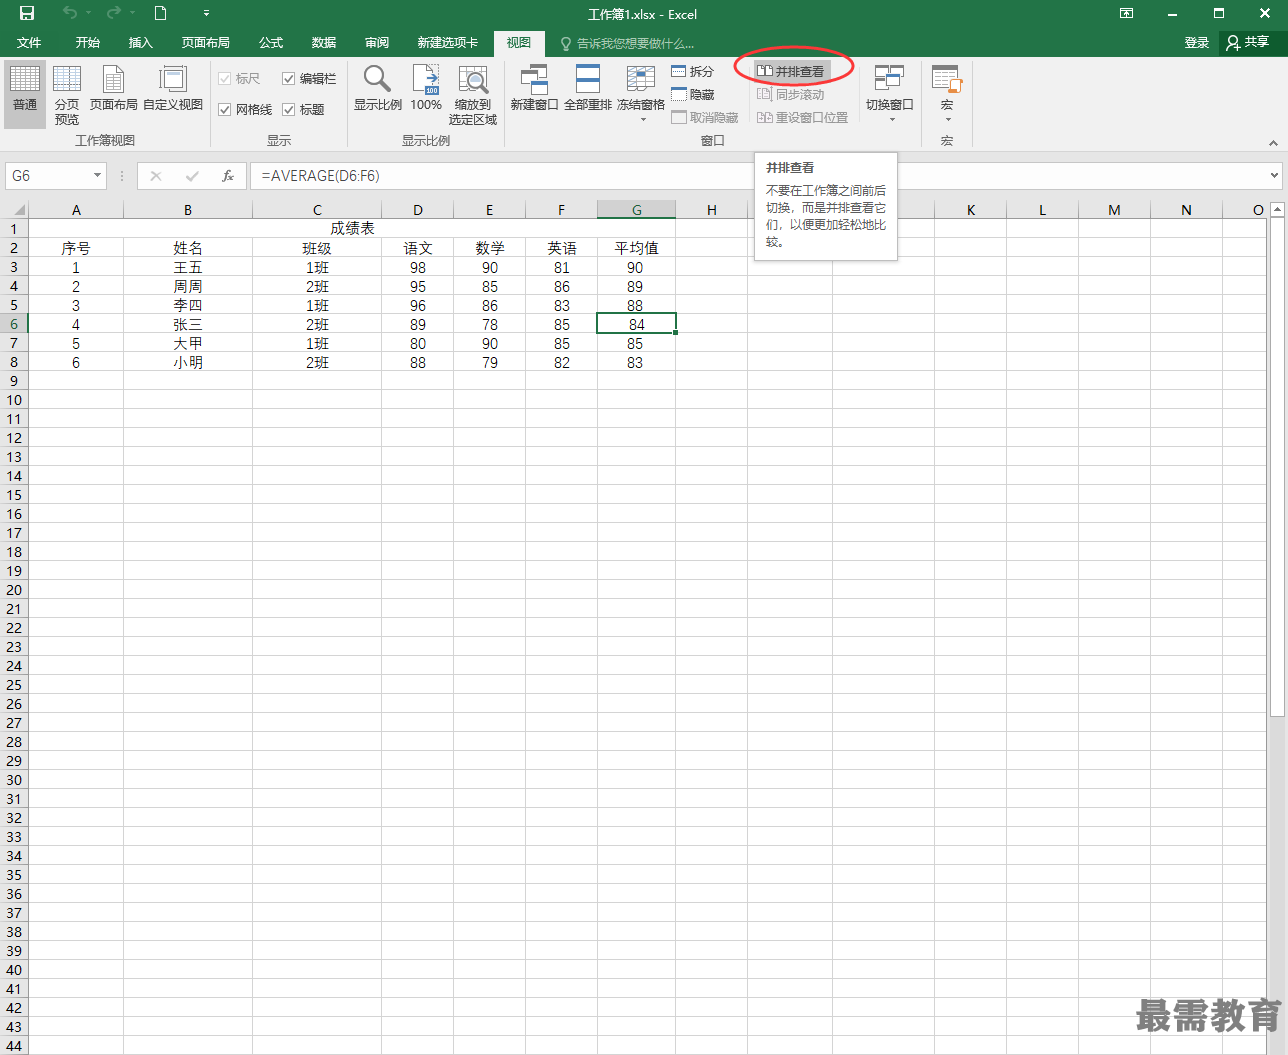Switch to 分页预览 page break preview
This screenshot has width=1288, height=1055.
pyautogui.click(x=67, y=94)
